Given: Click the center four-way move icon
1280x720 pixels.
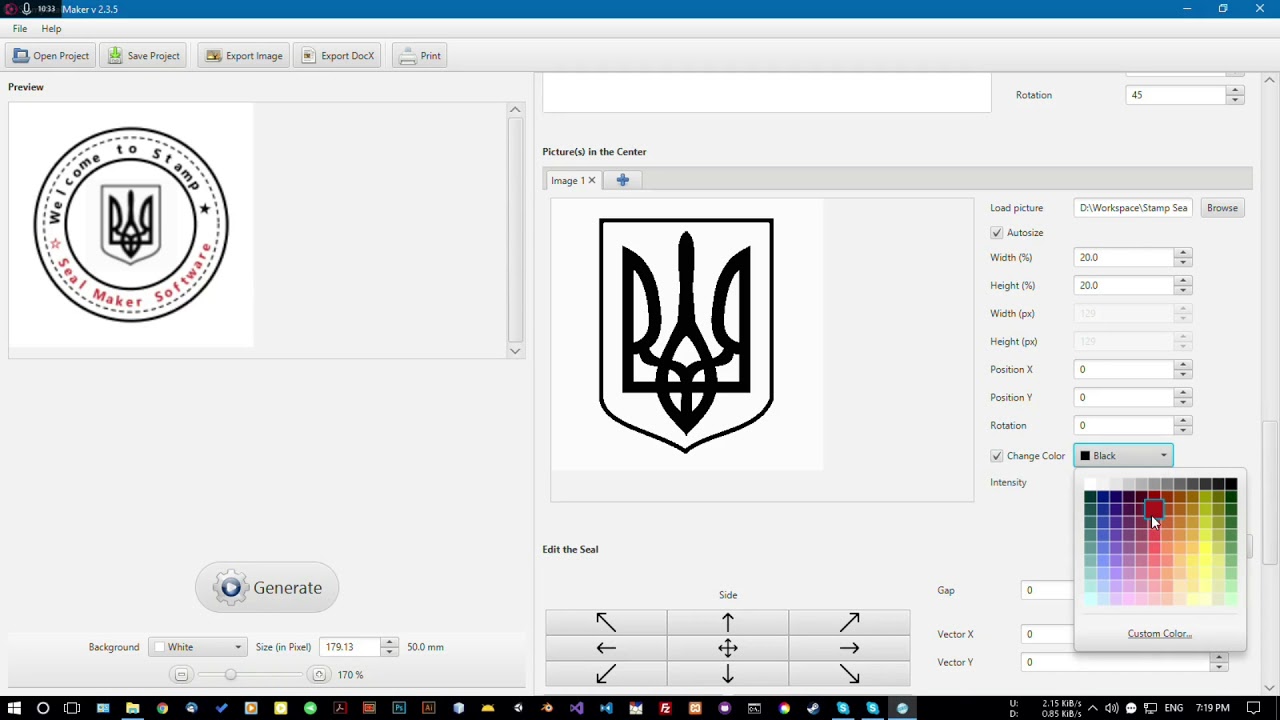Looking at the screenshot, I should click(728, 648).
